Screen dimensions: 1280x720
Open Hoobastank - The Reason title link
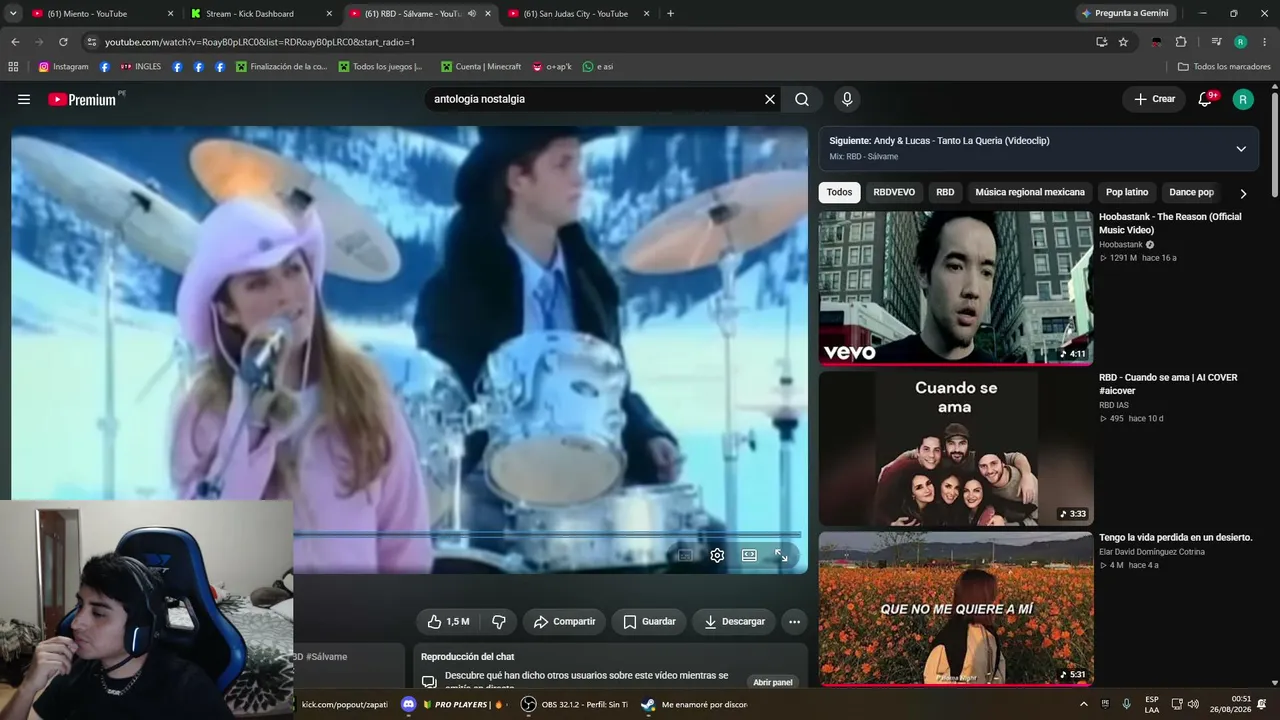(1170, 223)
